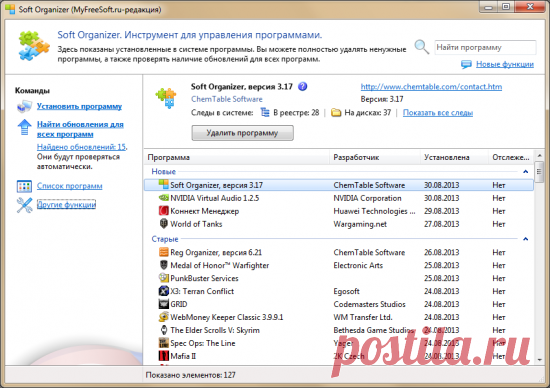Click the Soft Organizer row icon
Viewport: 550px width, 388px height.
tap(163, 185)
